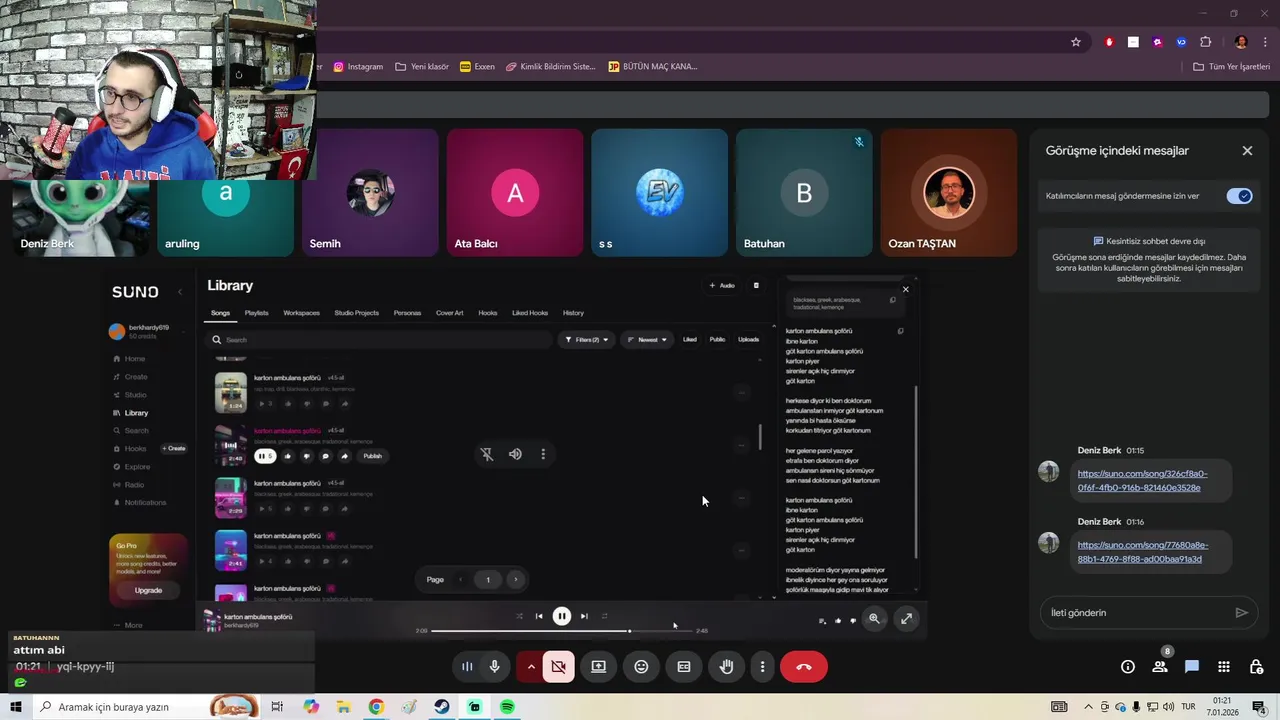The height and width of the screenshot is (720, 1280).
Task: Click trash icon next to Audio button
Action: pos(756,286)
